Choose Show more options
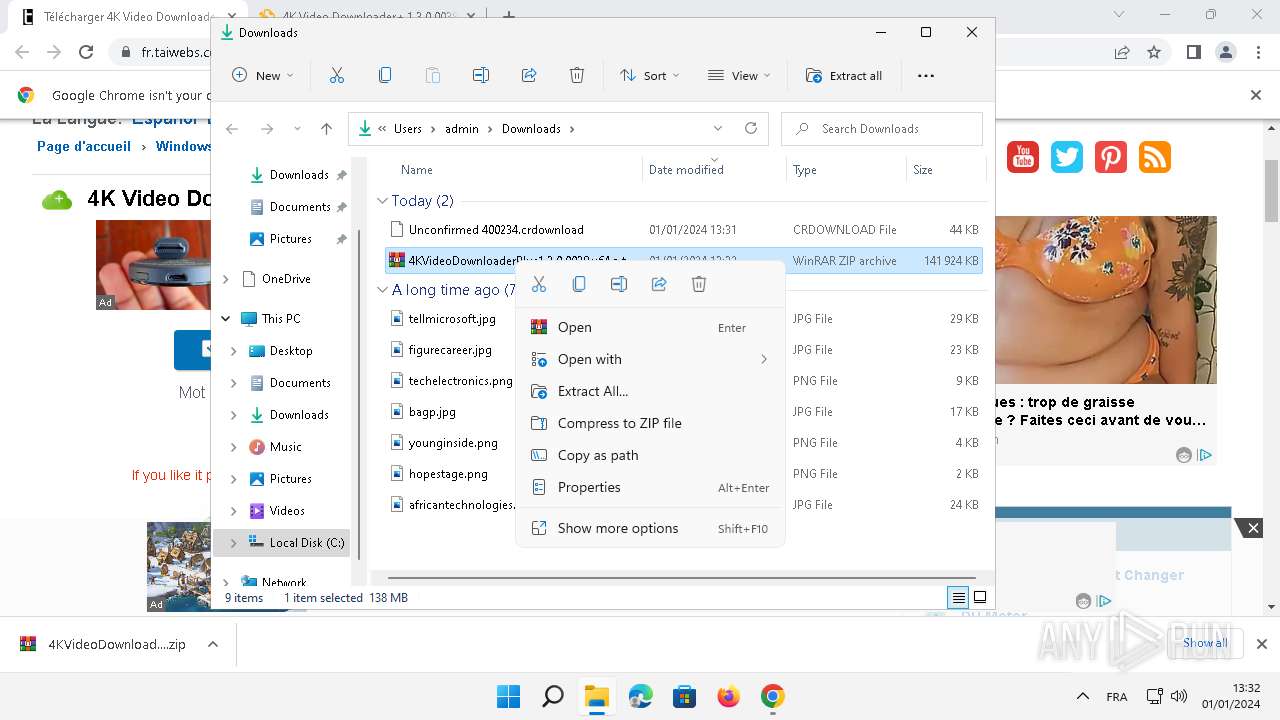 tap(650, 528)
